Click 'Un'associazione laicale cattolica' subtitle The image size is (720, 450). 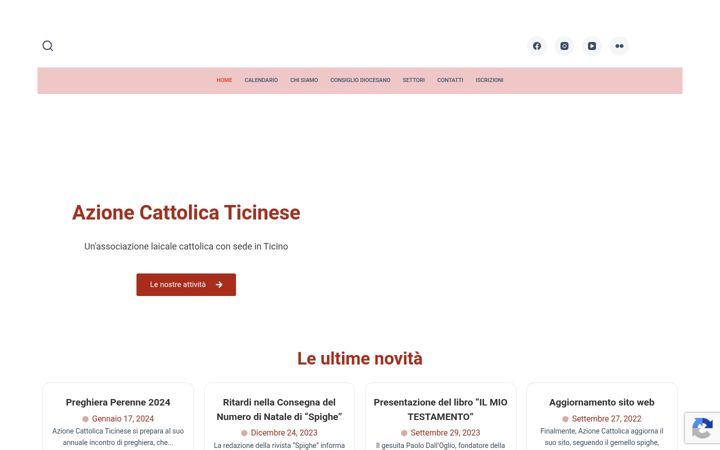[x=186, y=246]
